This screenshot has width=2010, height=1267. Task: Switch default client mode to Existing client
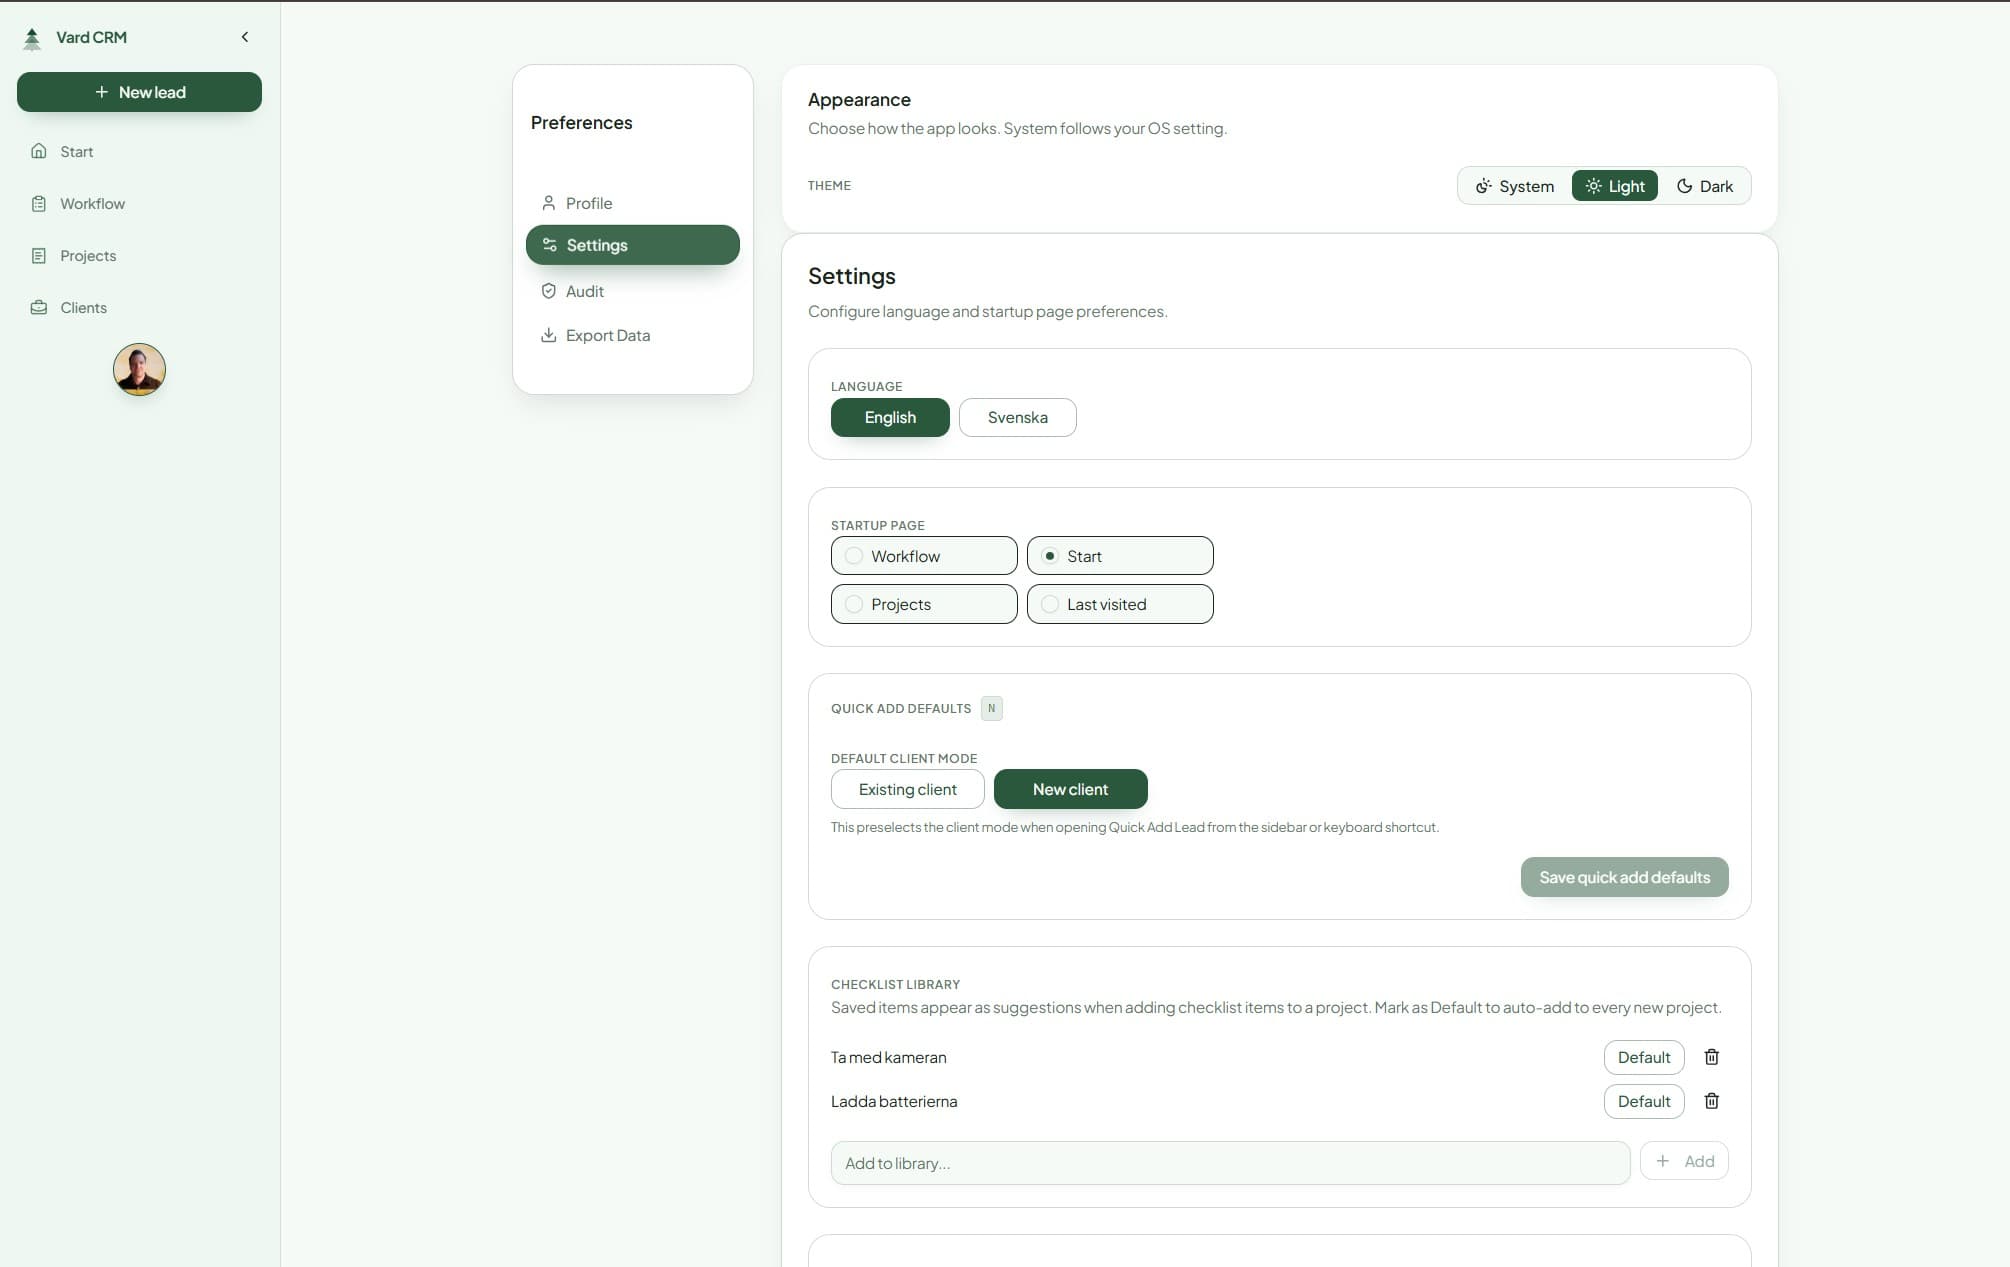pos(907,789)
